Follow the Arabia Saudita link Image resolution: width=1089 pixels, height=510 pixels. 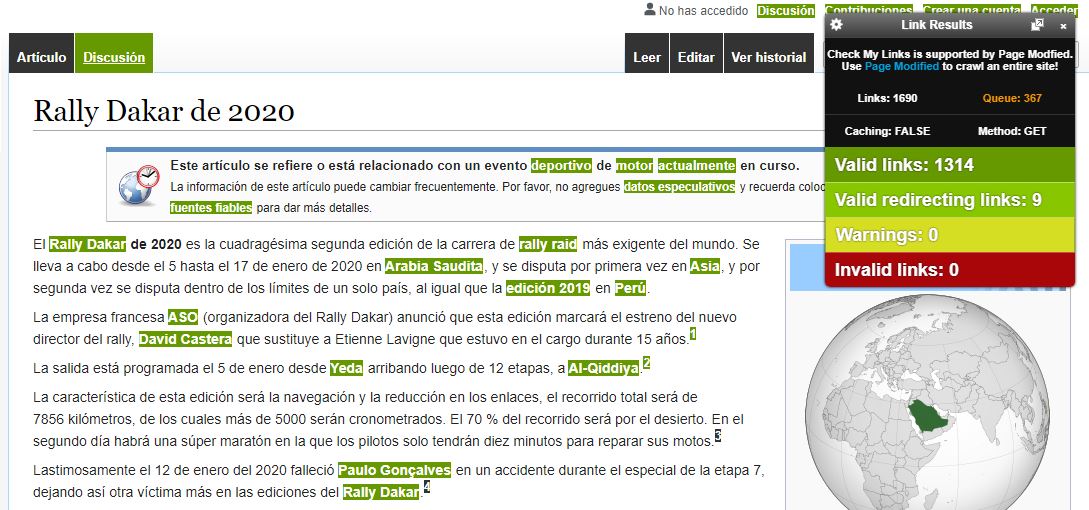click(x=434, y=266)
